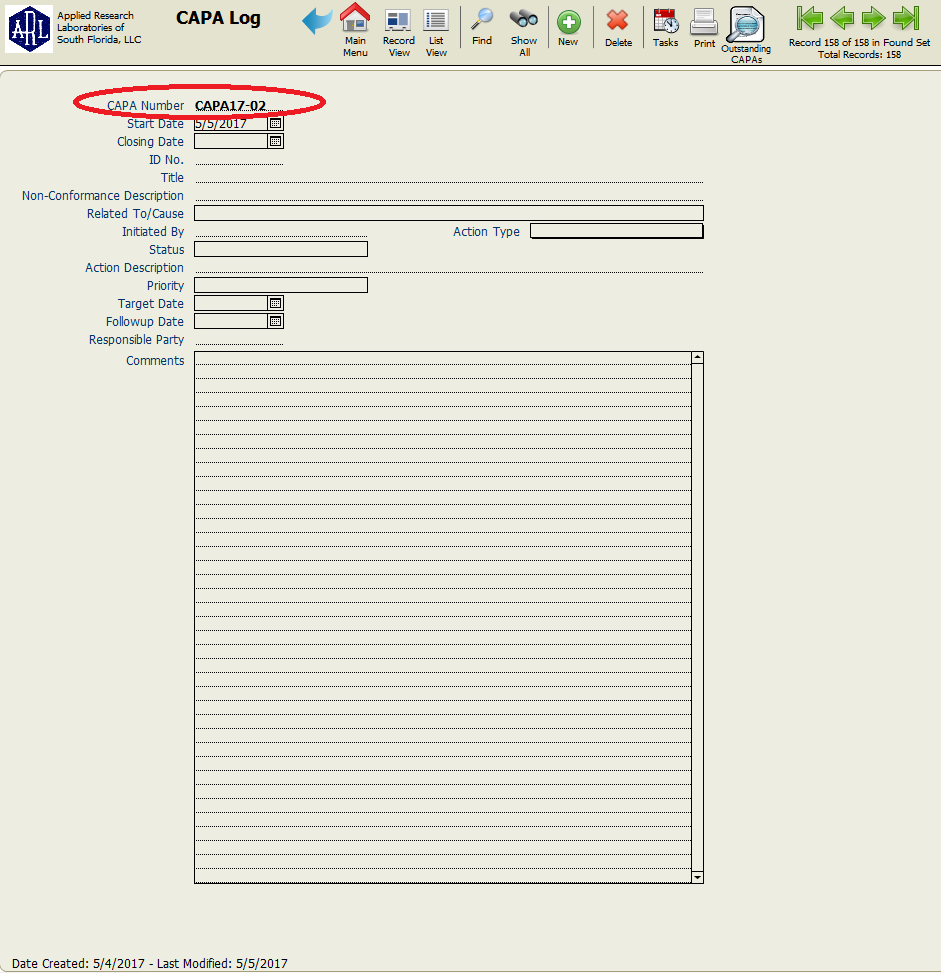Open Find with magnifier icon
Viewport: 941px width, 973px height.
point(482,20)
